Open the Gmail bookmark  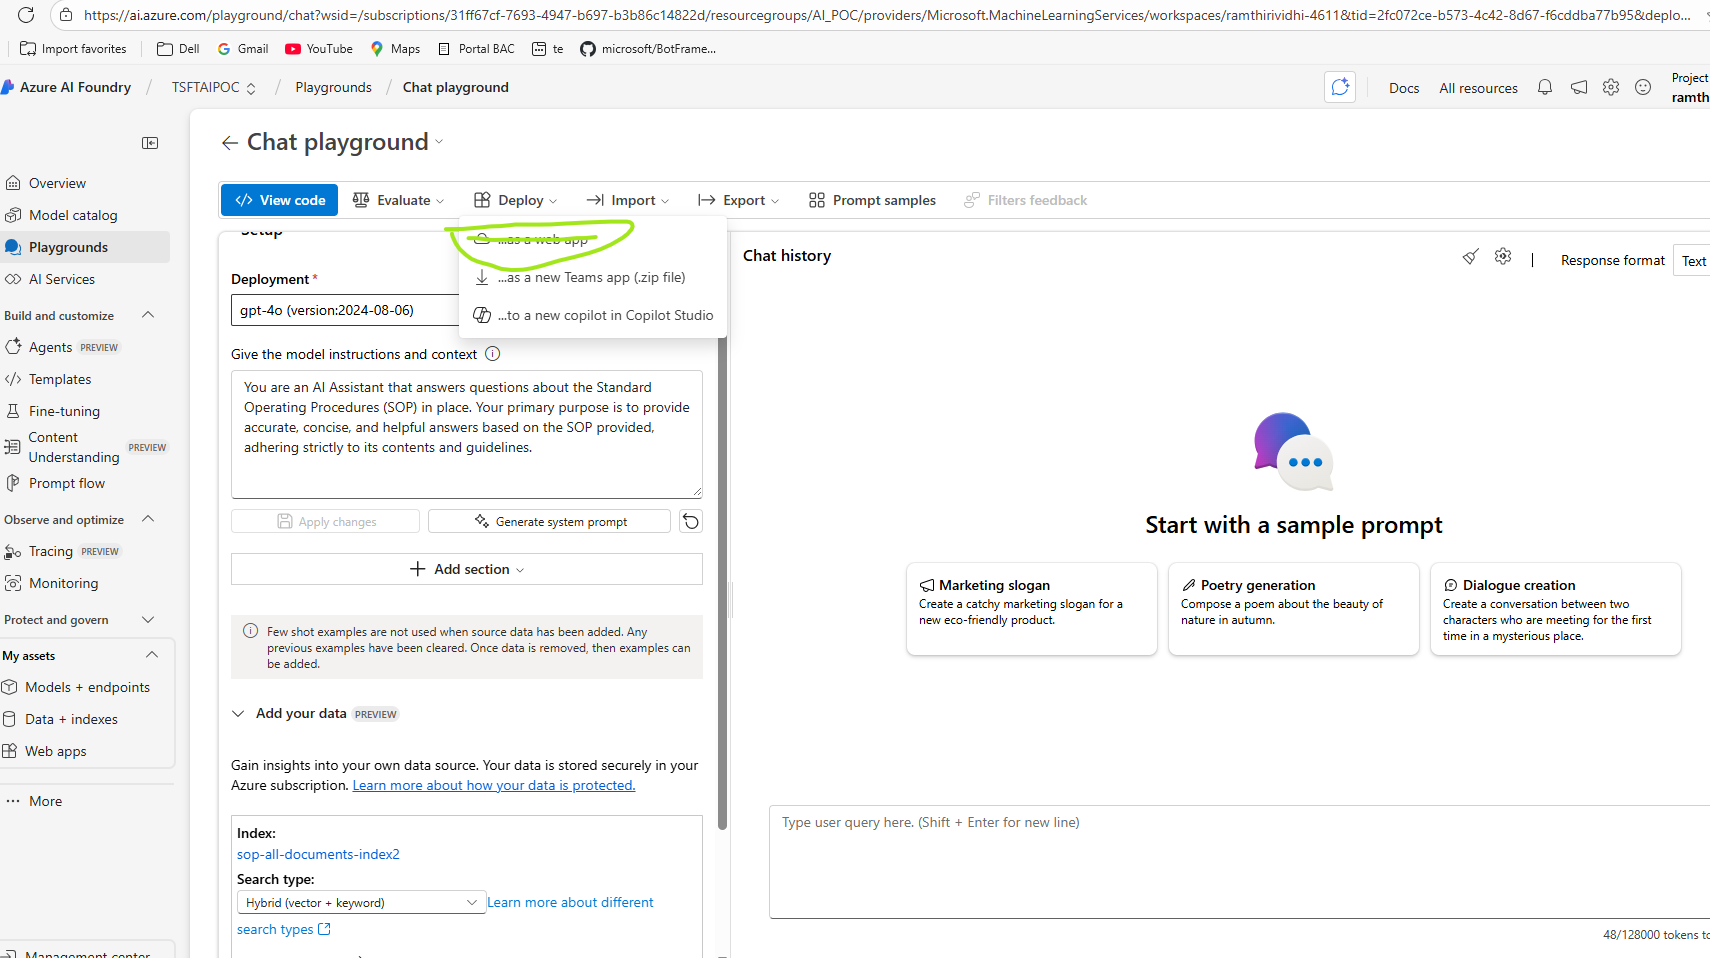[x=243, y=49]
